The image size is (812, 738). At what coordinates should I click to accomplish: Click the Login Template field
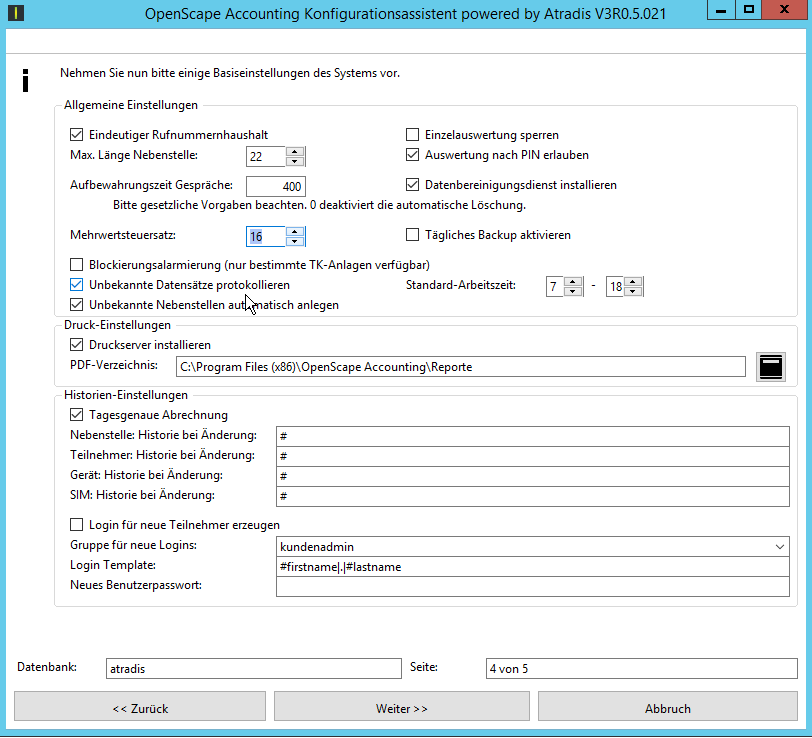(532, 567)
